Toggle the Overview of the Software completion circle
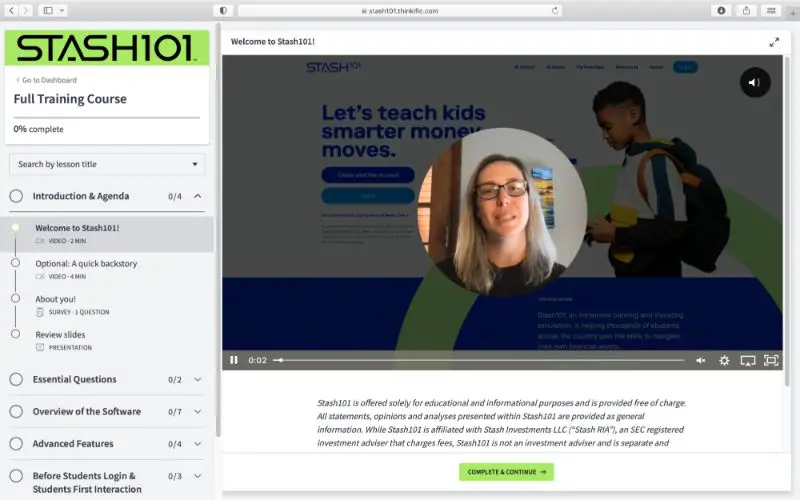Screen dimensions: 800x500 16,412
